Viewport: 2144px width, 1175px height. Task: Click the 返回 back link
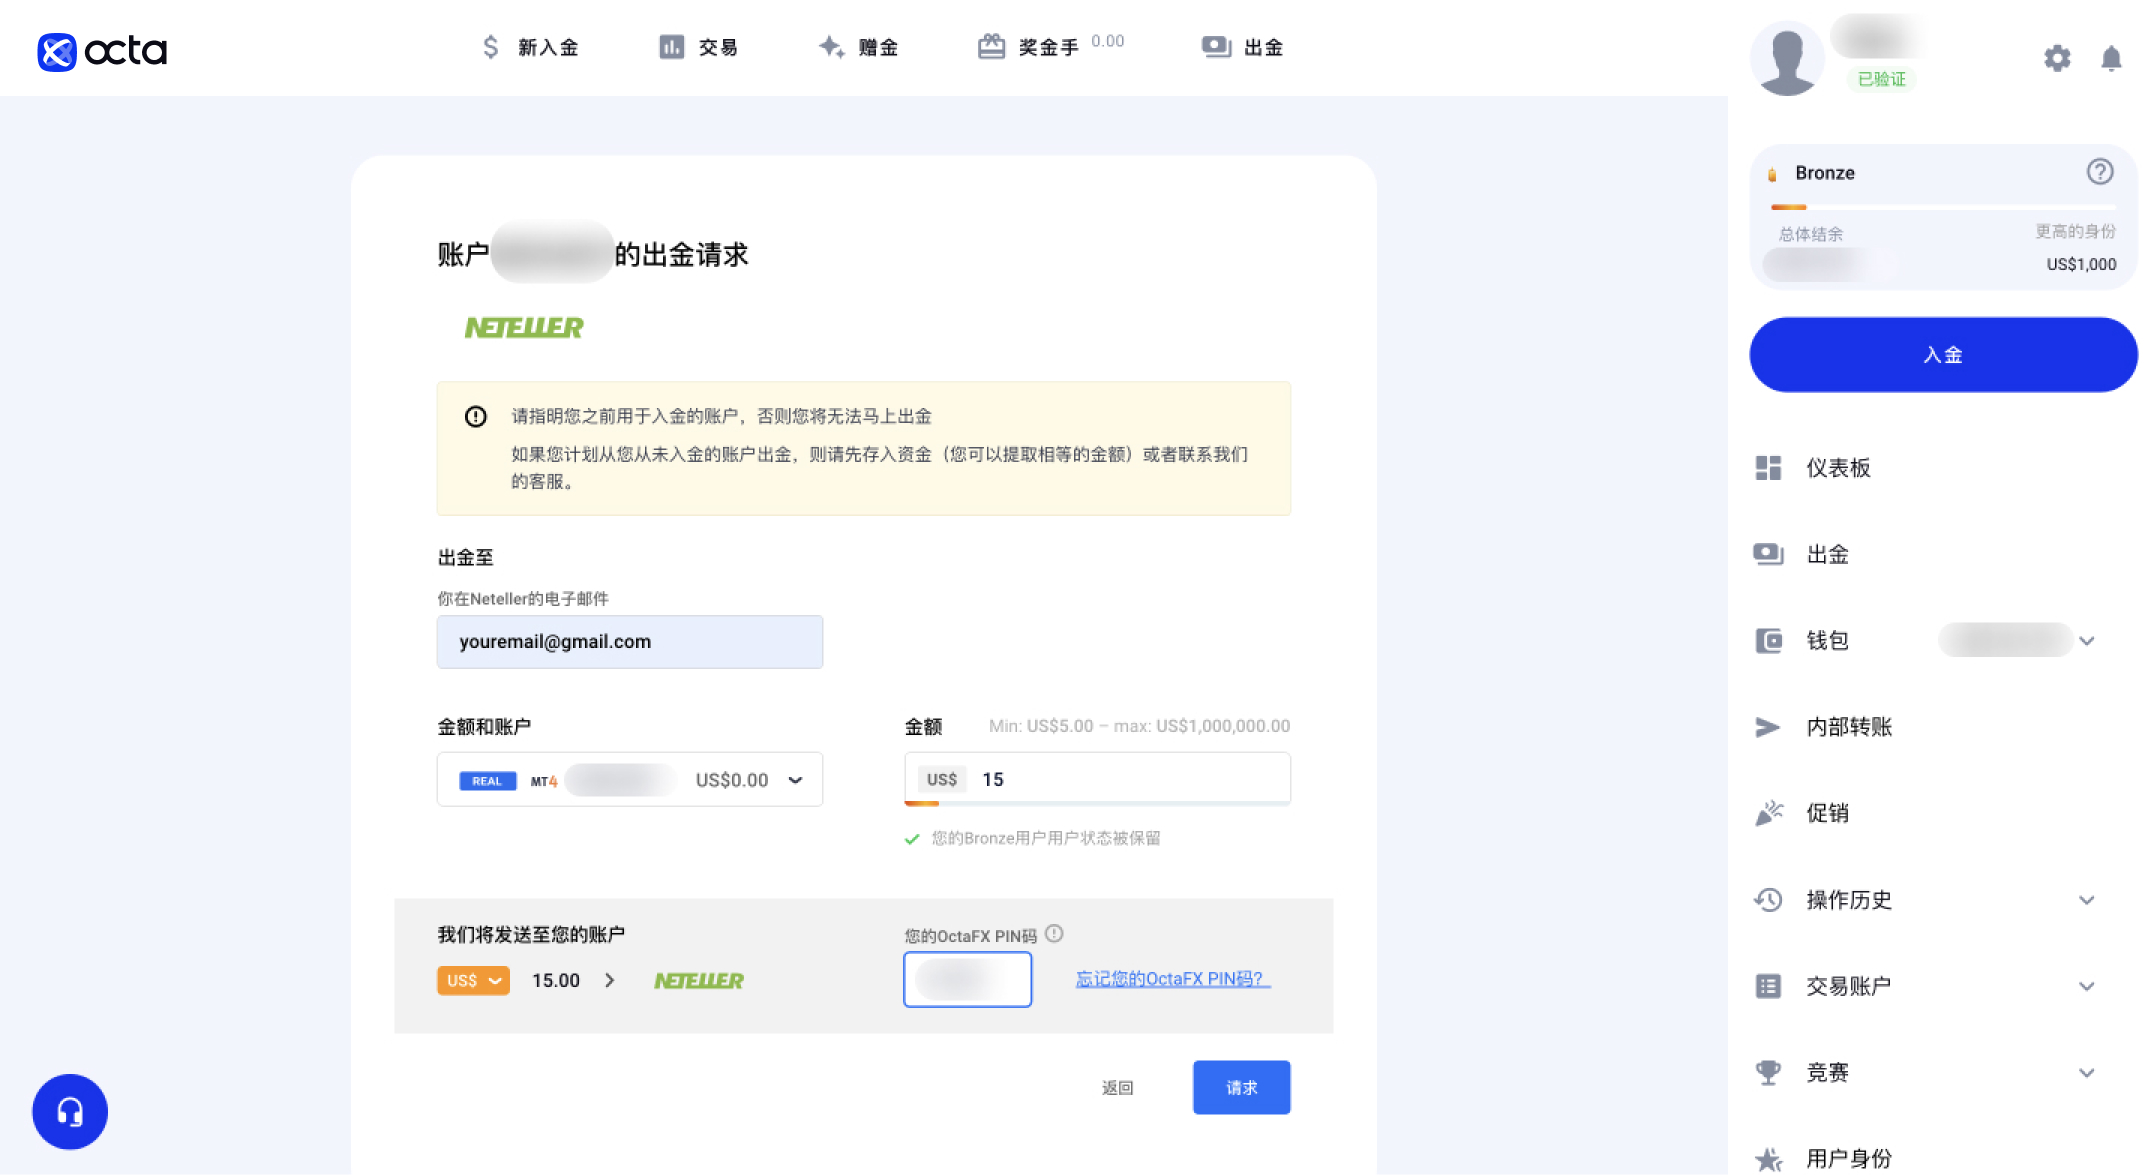click(x=1117, y=1088)
